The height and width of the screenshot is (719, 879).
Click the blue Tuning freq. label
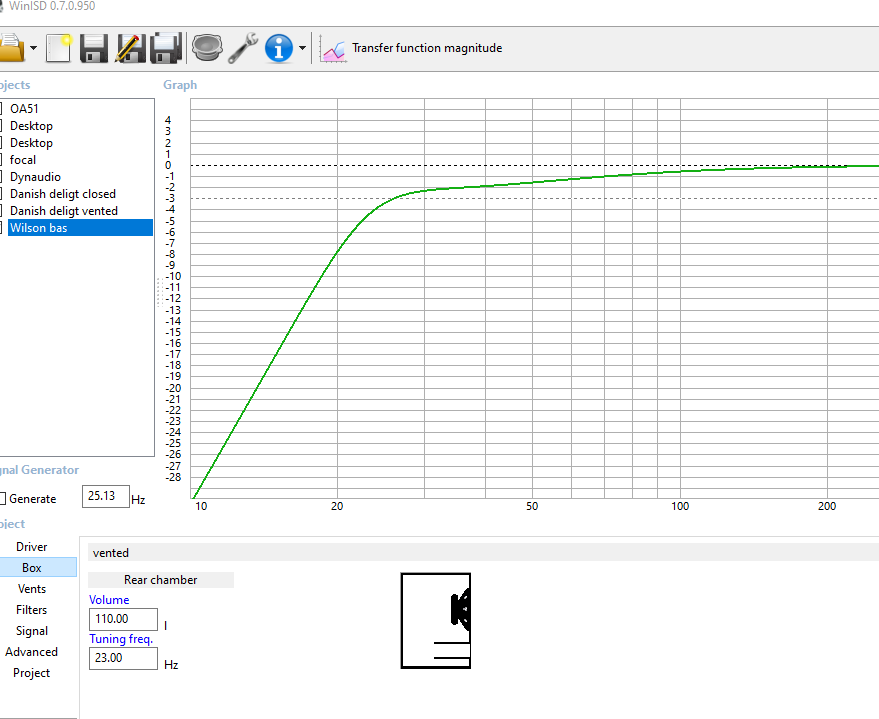pyautogui.click(x=121, y=639)
